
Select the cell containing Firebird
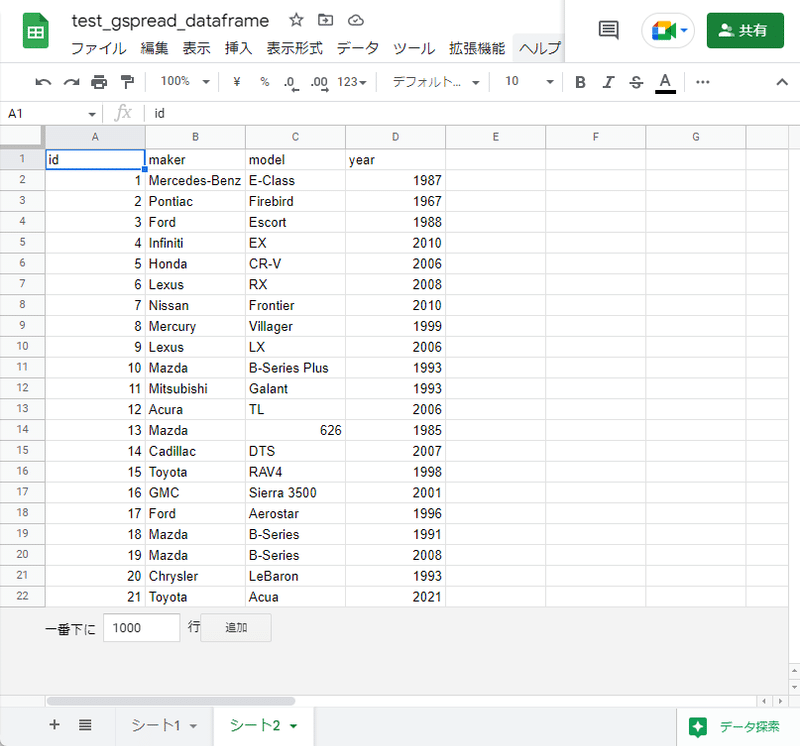click(x=295, y=202)
